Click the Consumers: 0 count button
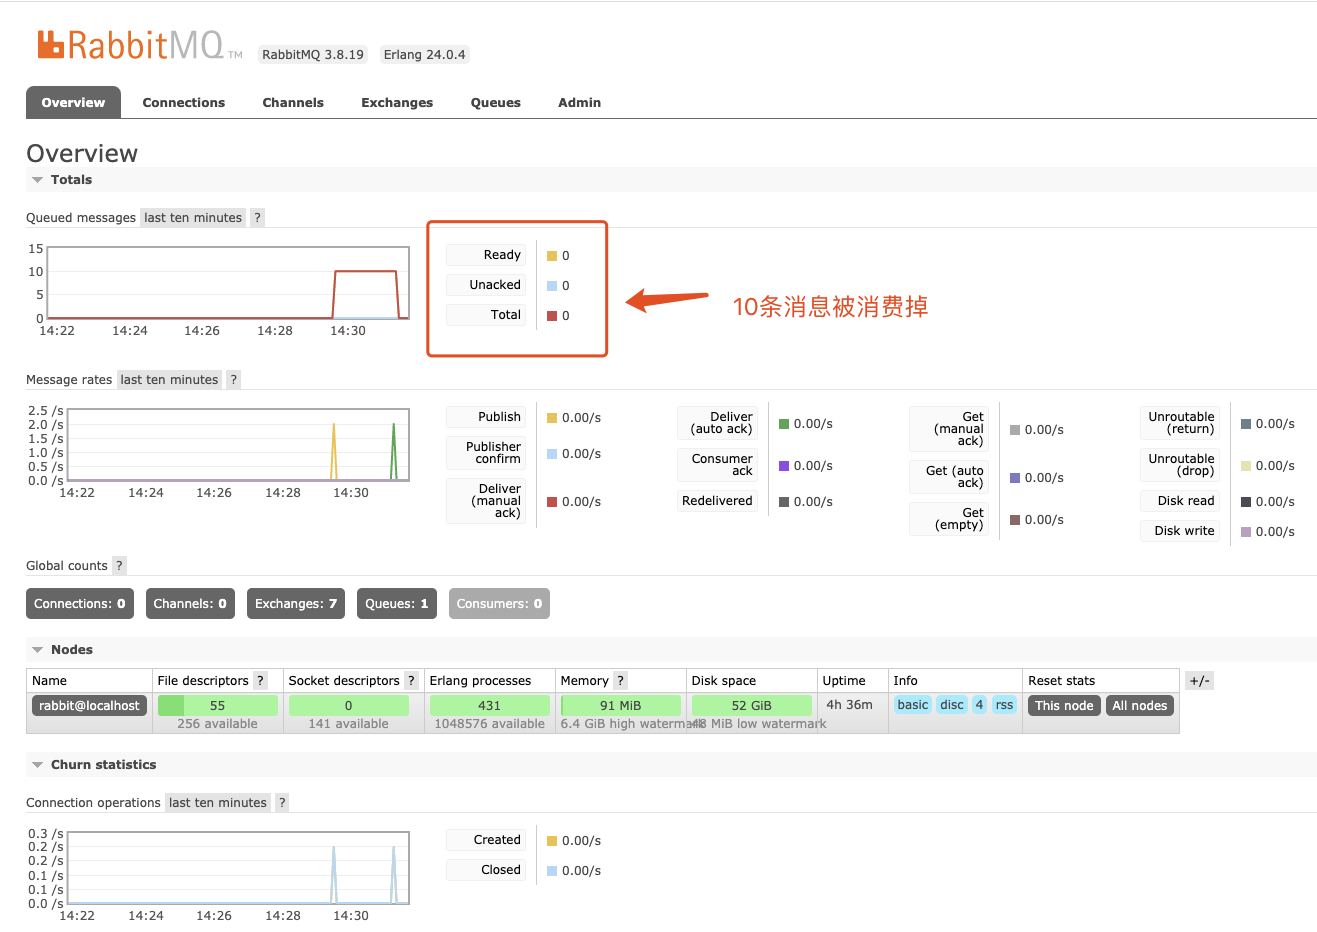This screenshot has height=932, width=1317. pos(499,604)
